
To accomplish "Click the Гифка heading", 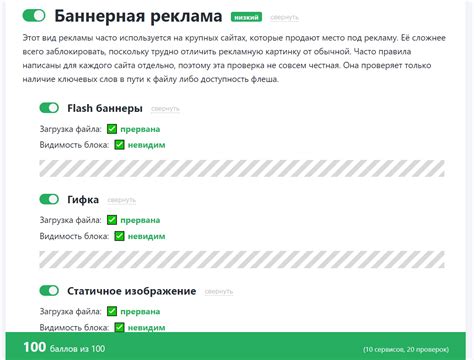I will (x=83, y=200).
